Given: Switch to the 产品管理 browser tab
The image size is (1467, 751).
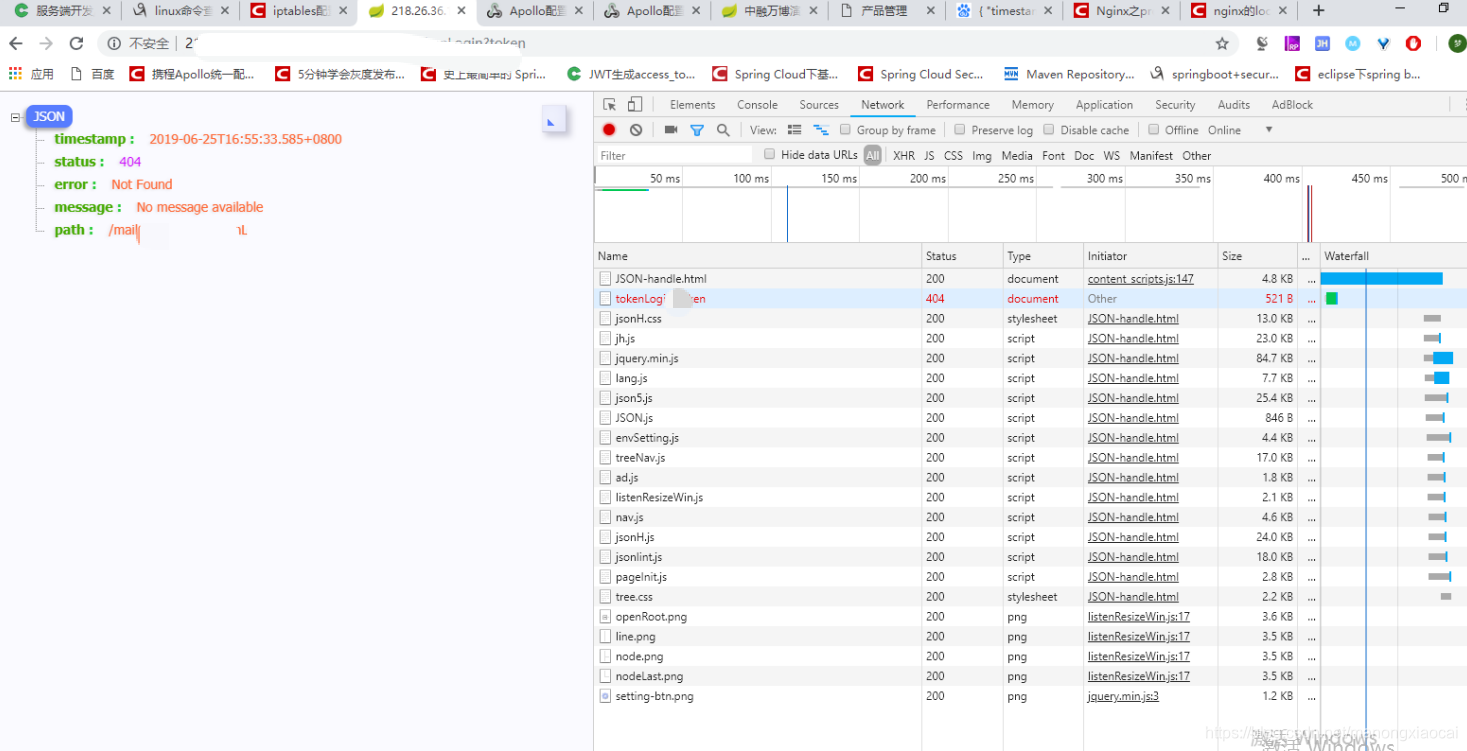Looking at the screenshot, I should coord(884,11).
